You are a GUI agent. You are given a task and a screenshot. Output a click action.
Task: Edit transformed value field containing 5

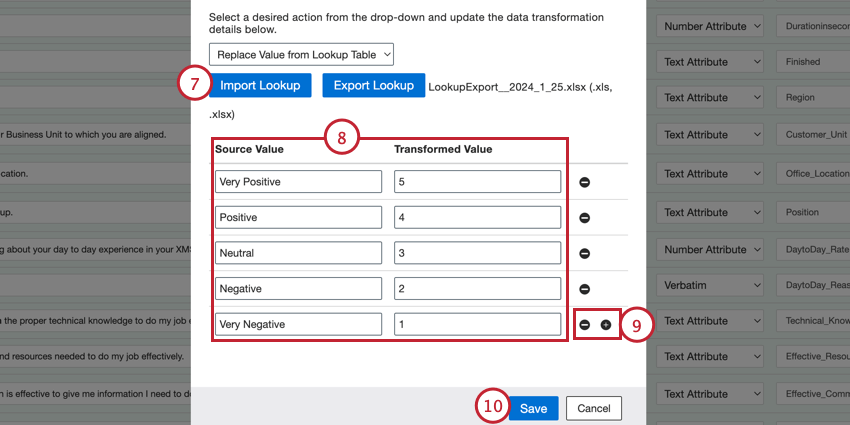pyautogui.click(x=478, y=182)
